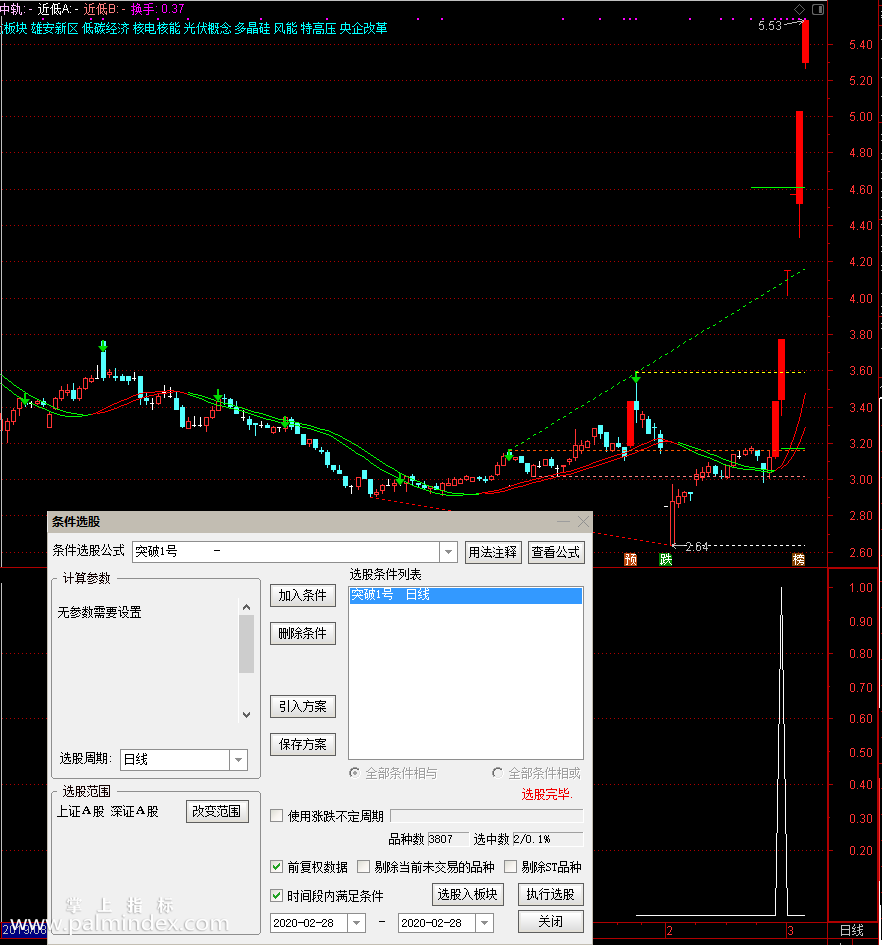Click the 条件选股公式 combo box showing 突破1号
The height and width of the screenshot is (945, 882).
(295, 551)
